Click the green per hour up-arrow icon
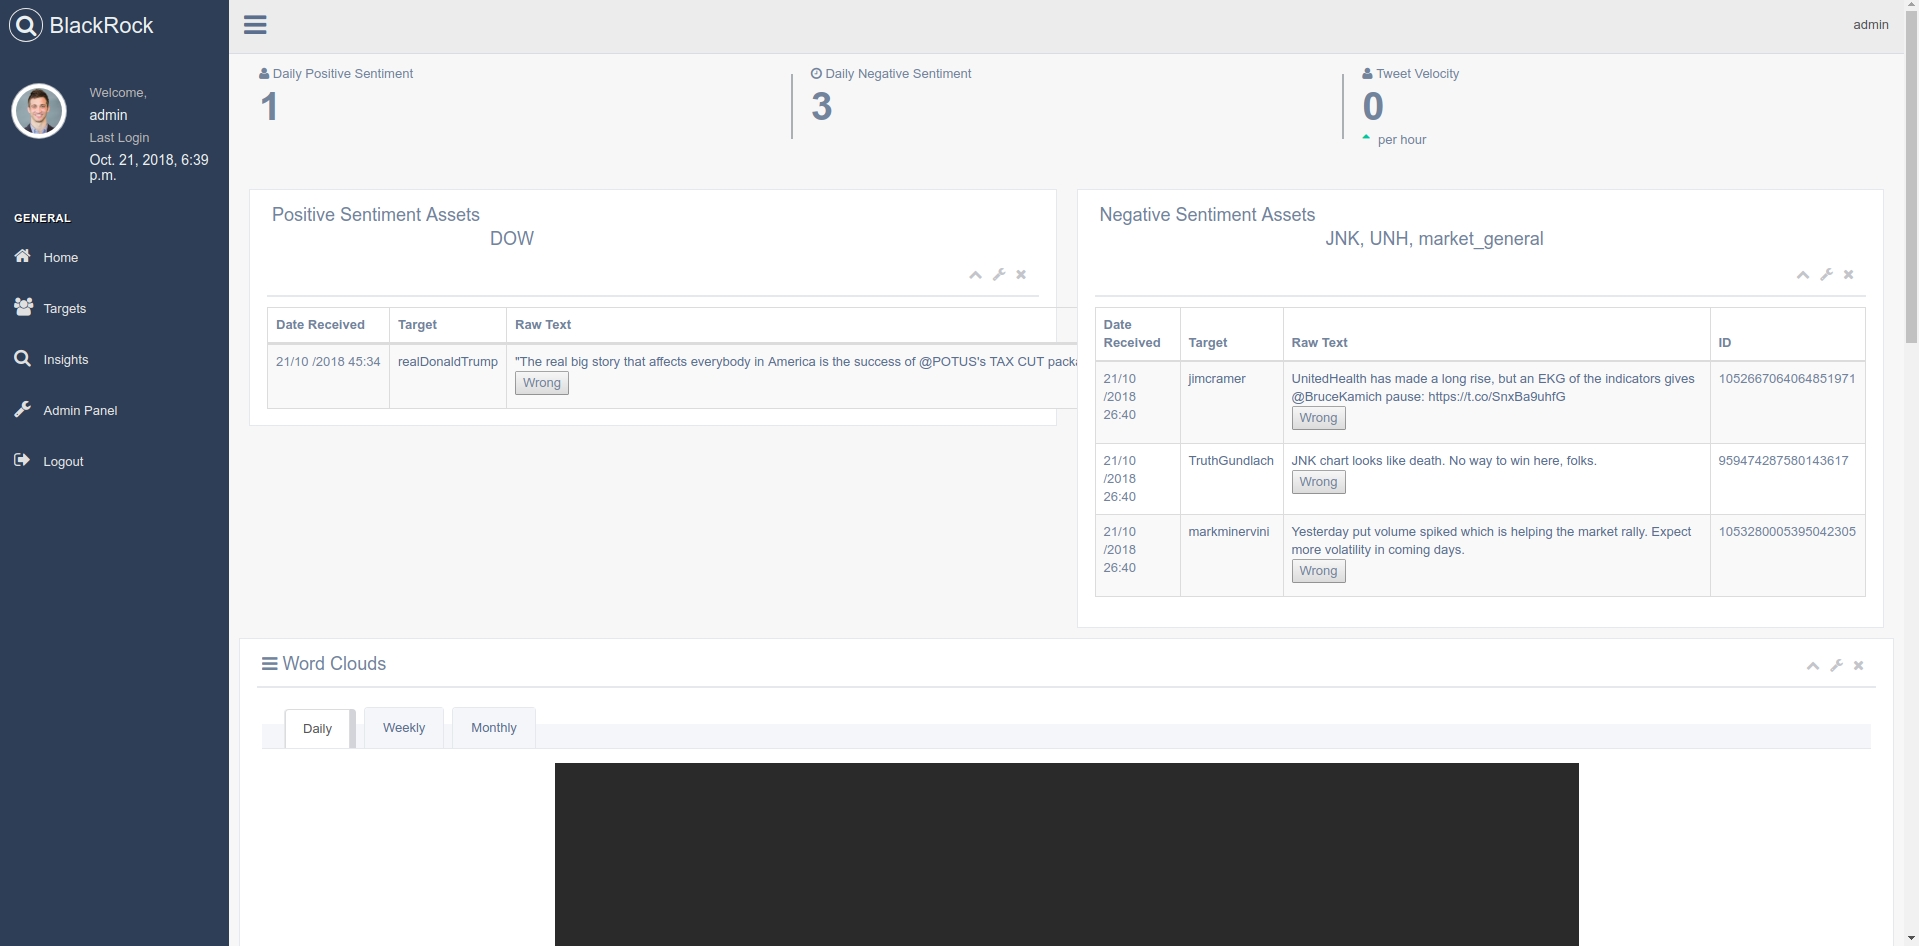The width and height of the screenshot is (1919, 946). 1366,138
